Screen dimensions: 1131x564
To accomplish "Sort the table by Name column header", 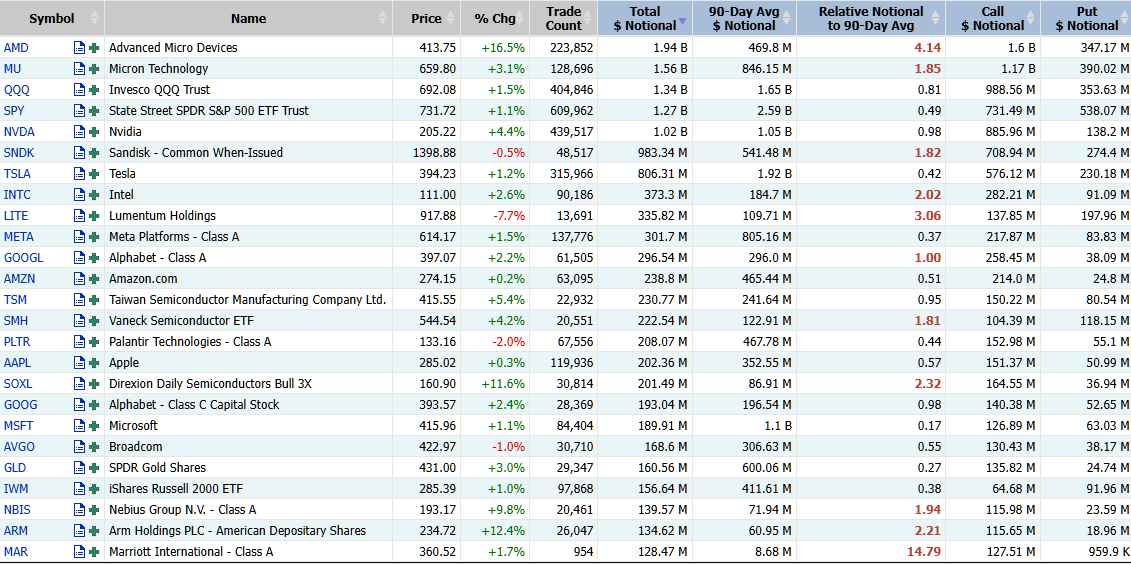I will [248, 19].
